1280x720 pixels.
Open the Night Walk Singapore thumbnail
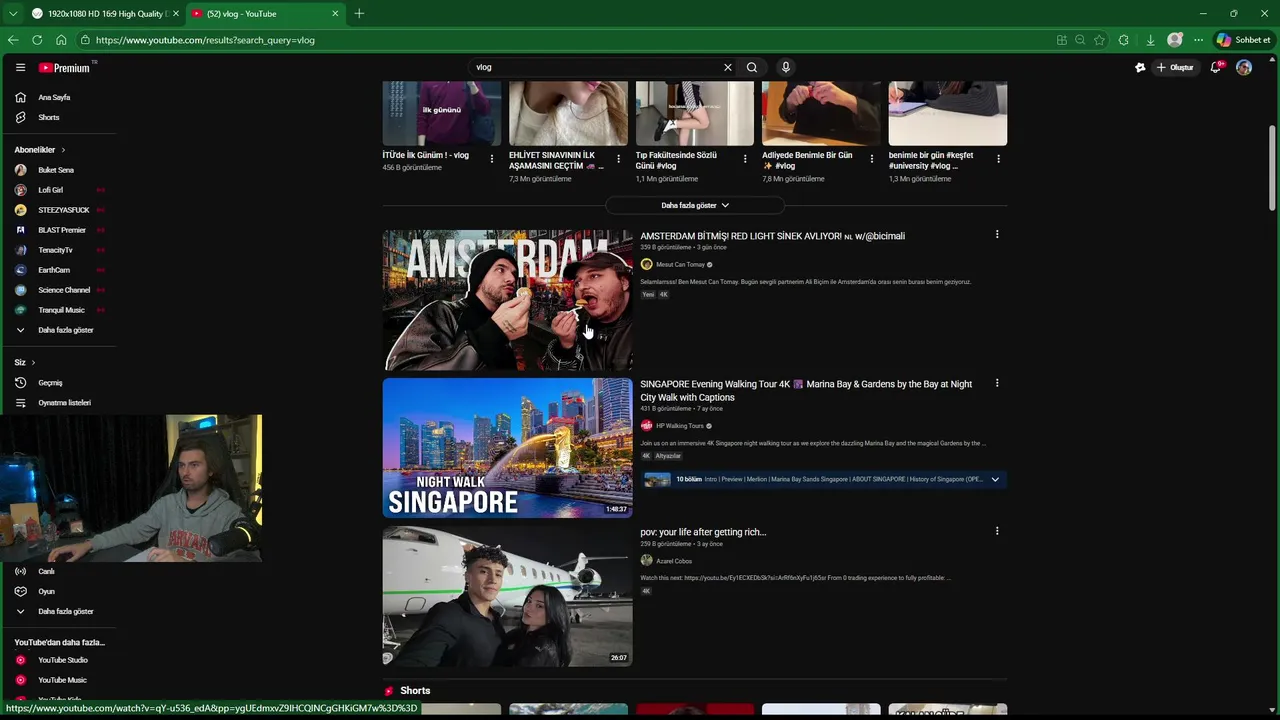pos(507,448)
